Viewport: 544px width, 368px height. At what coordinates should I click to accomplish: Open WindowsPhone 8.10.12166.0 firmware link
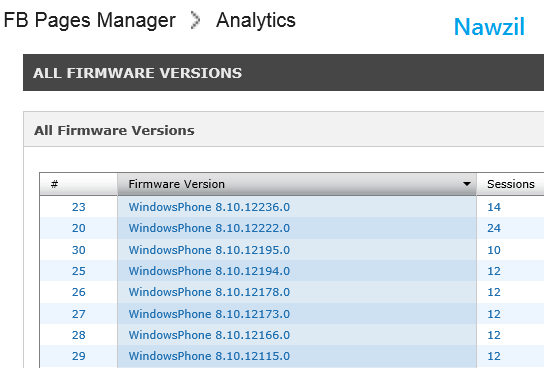(209, 335)
